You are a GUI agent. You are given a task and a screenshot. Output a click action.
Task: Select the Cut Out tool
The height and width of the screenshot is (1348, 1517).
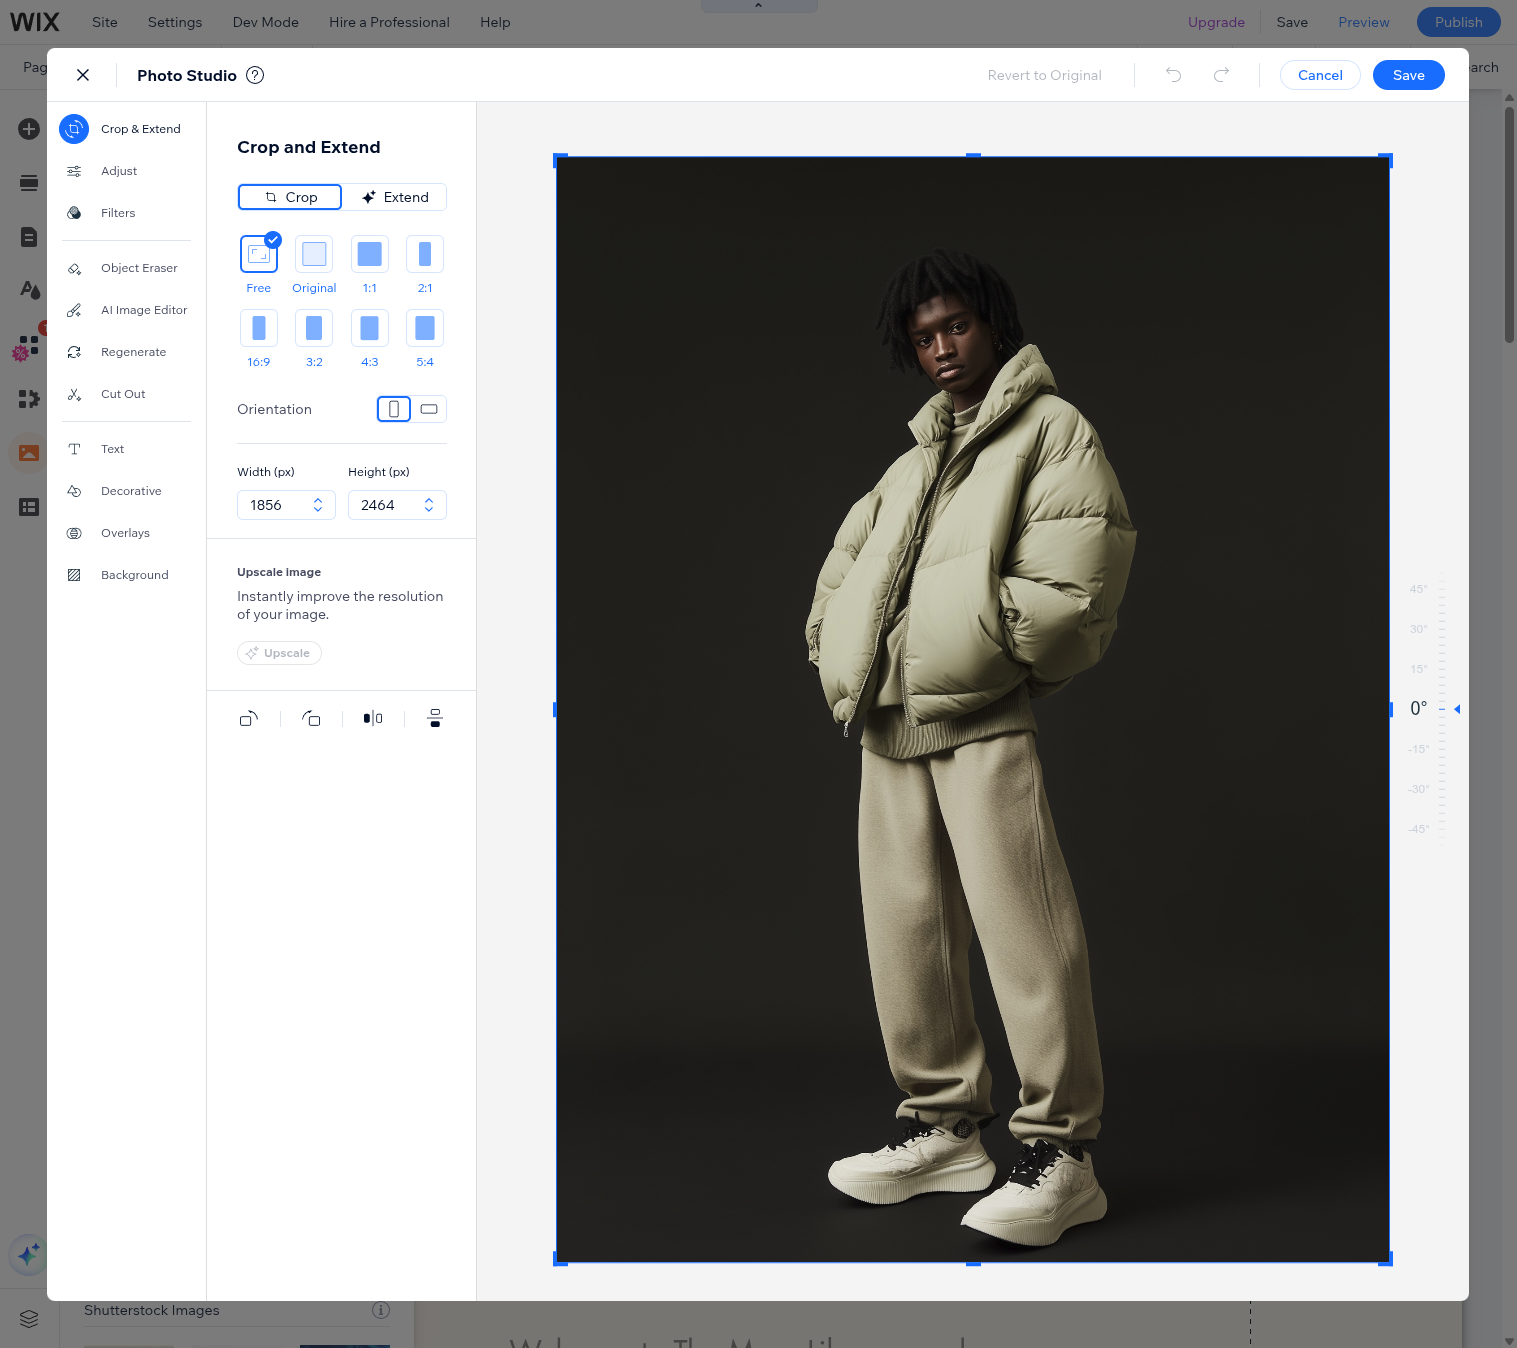[x=122, y=394]
